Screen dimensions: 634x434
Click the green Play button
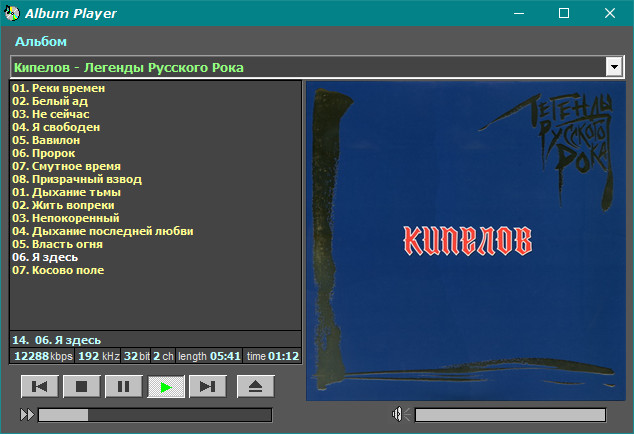tap(166, 387)
